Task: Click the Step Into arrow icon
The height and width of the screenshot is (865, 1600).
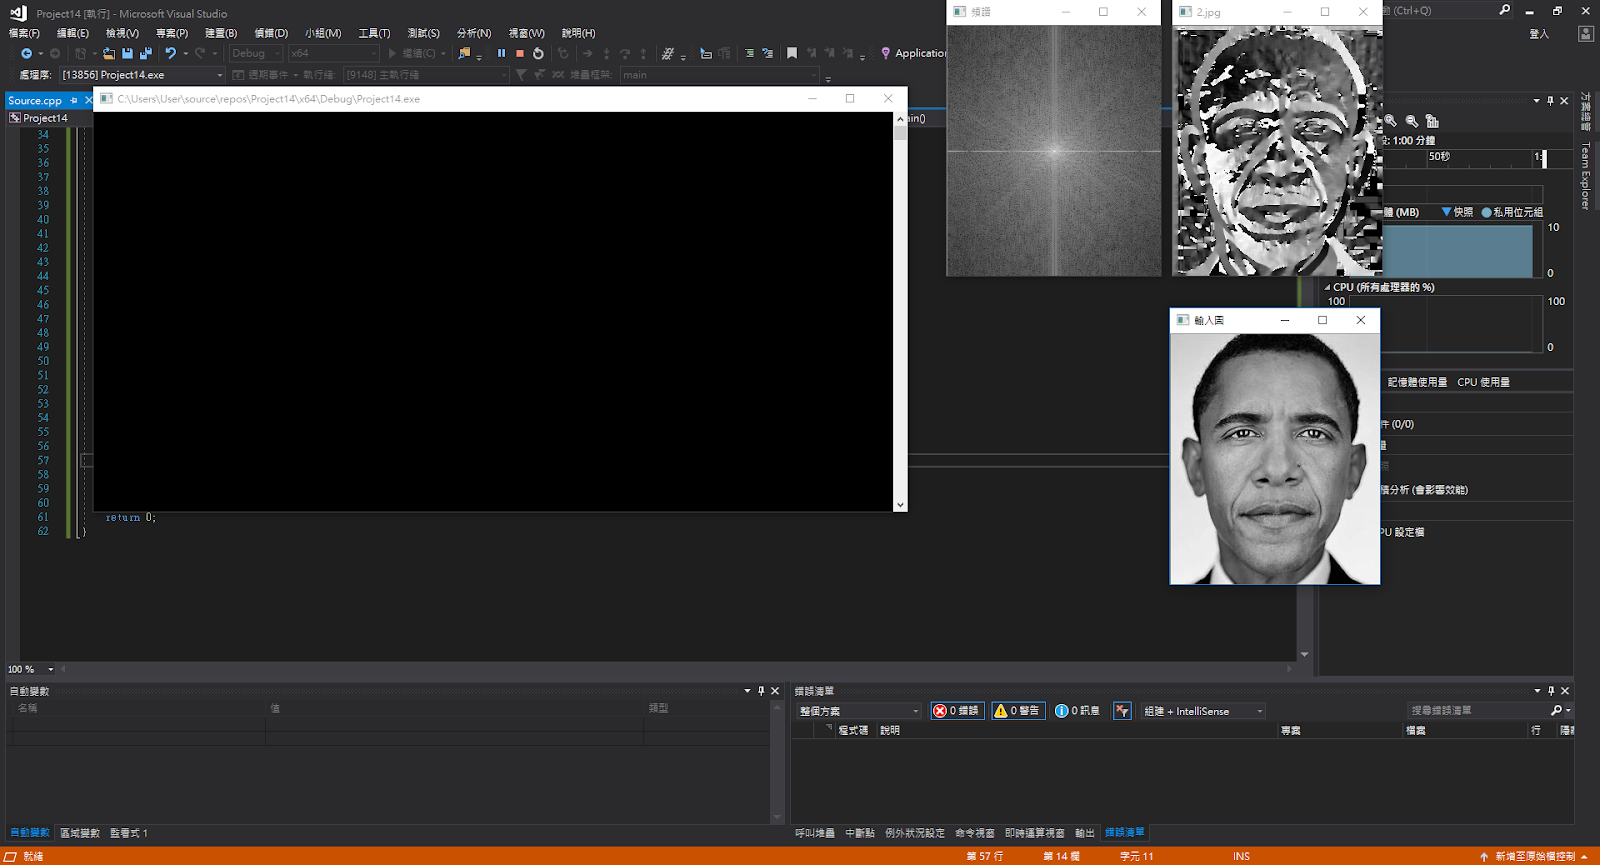Action: point(606,53)
